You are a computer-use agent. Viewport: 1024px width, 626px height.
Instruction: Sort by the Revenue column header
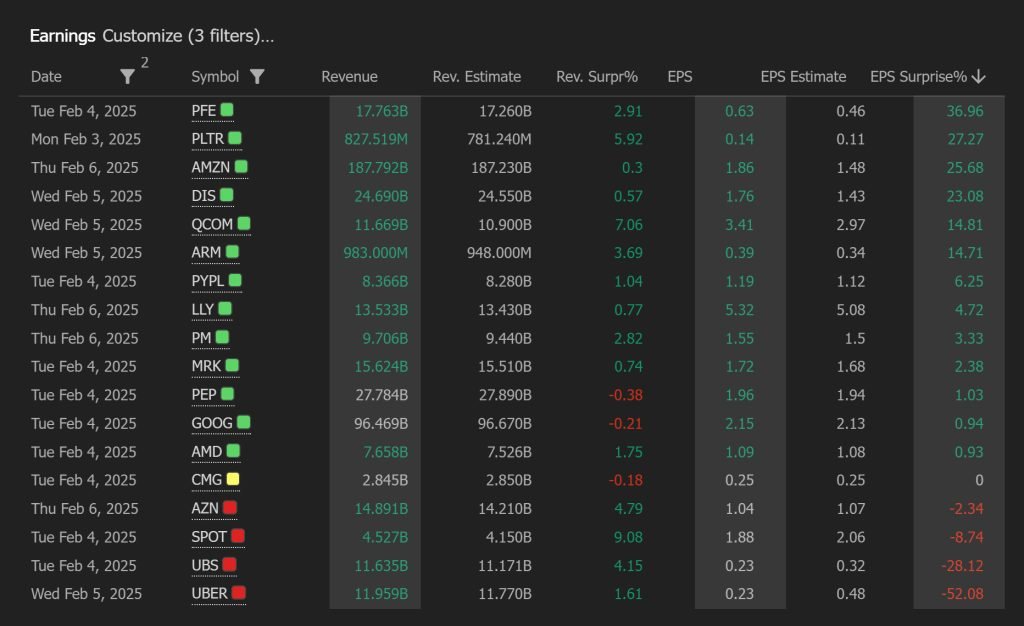pos(349,77)
